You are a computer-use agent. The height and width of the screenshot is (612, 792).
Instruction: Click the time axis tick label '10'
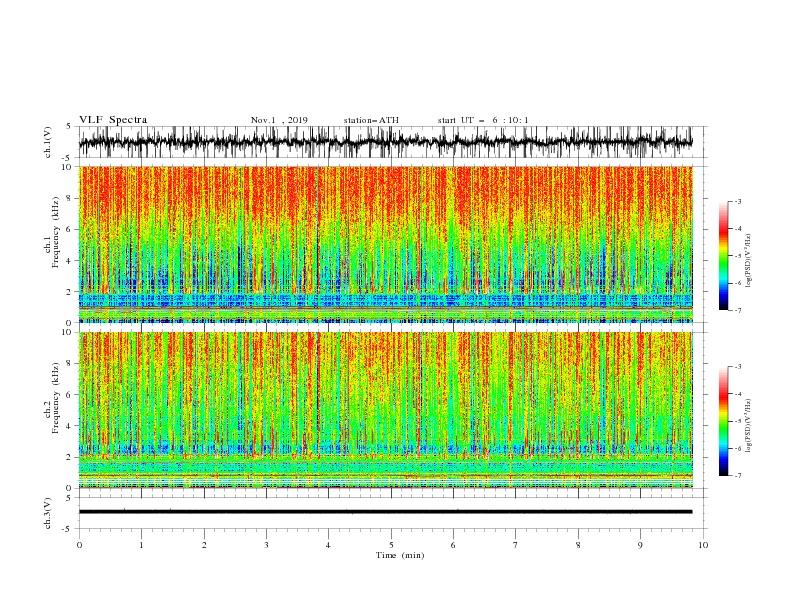[x=703, y=545]
